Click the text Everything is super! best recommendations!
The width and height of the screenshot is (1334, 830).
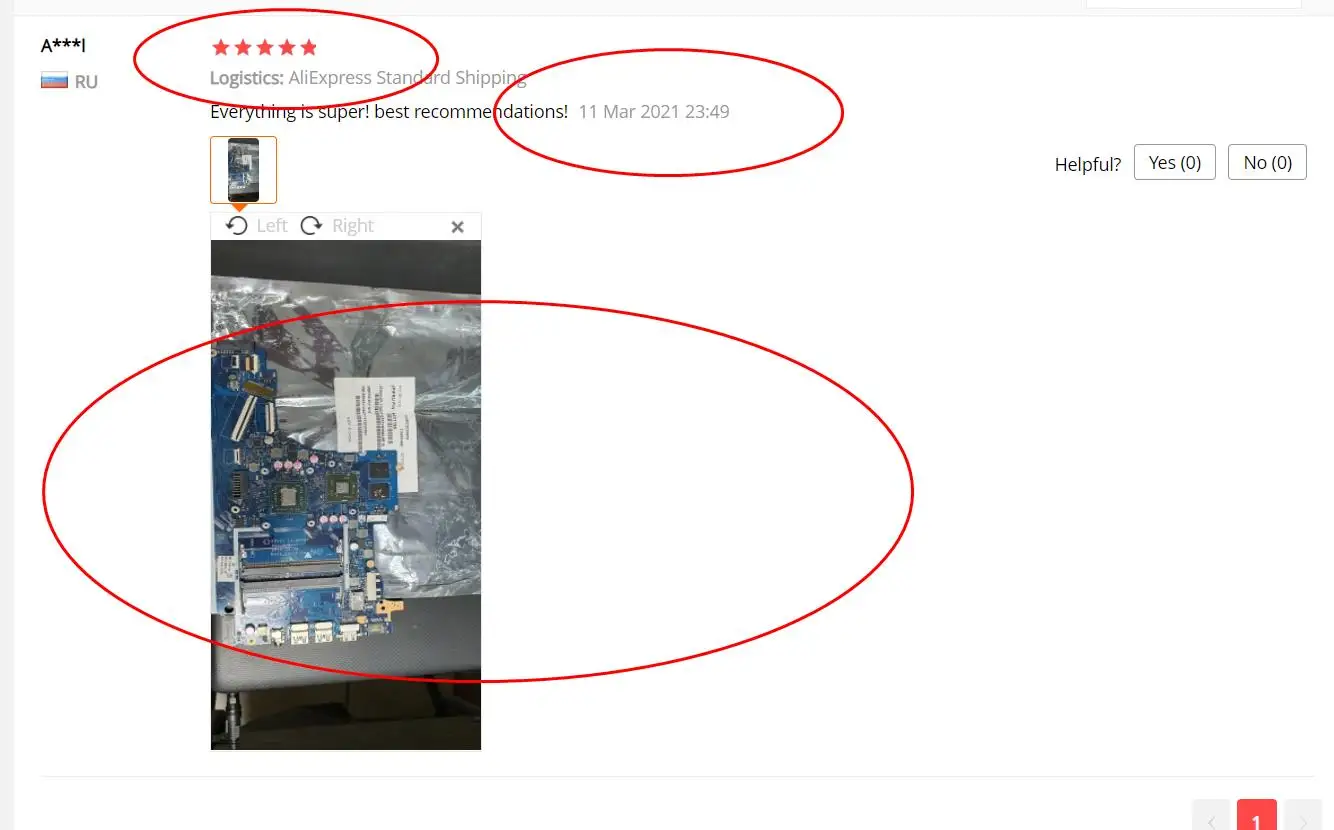click(389, 111)
